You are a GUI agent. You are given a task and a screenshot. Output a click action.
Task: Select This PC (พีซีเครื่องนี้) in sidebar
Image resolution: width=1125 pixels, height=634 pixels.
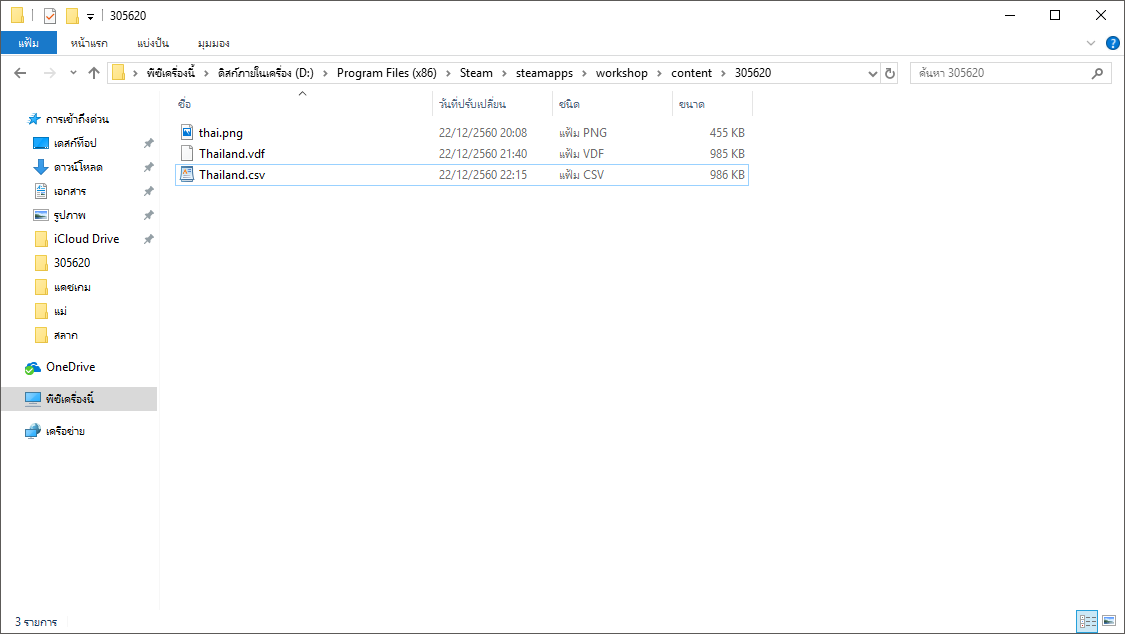[x=79, y=399]
